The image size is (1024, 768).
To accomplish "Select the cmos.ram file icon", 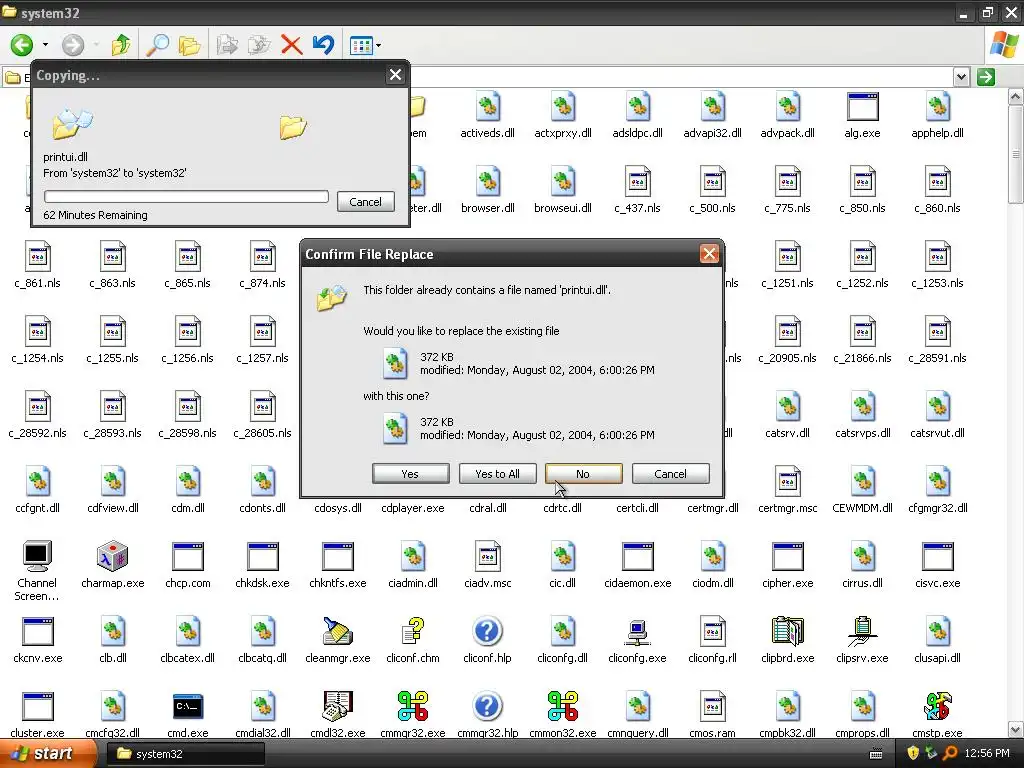I will point(712,707).
